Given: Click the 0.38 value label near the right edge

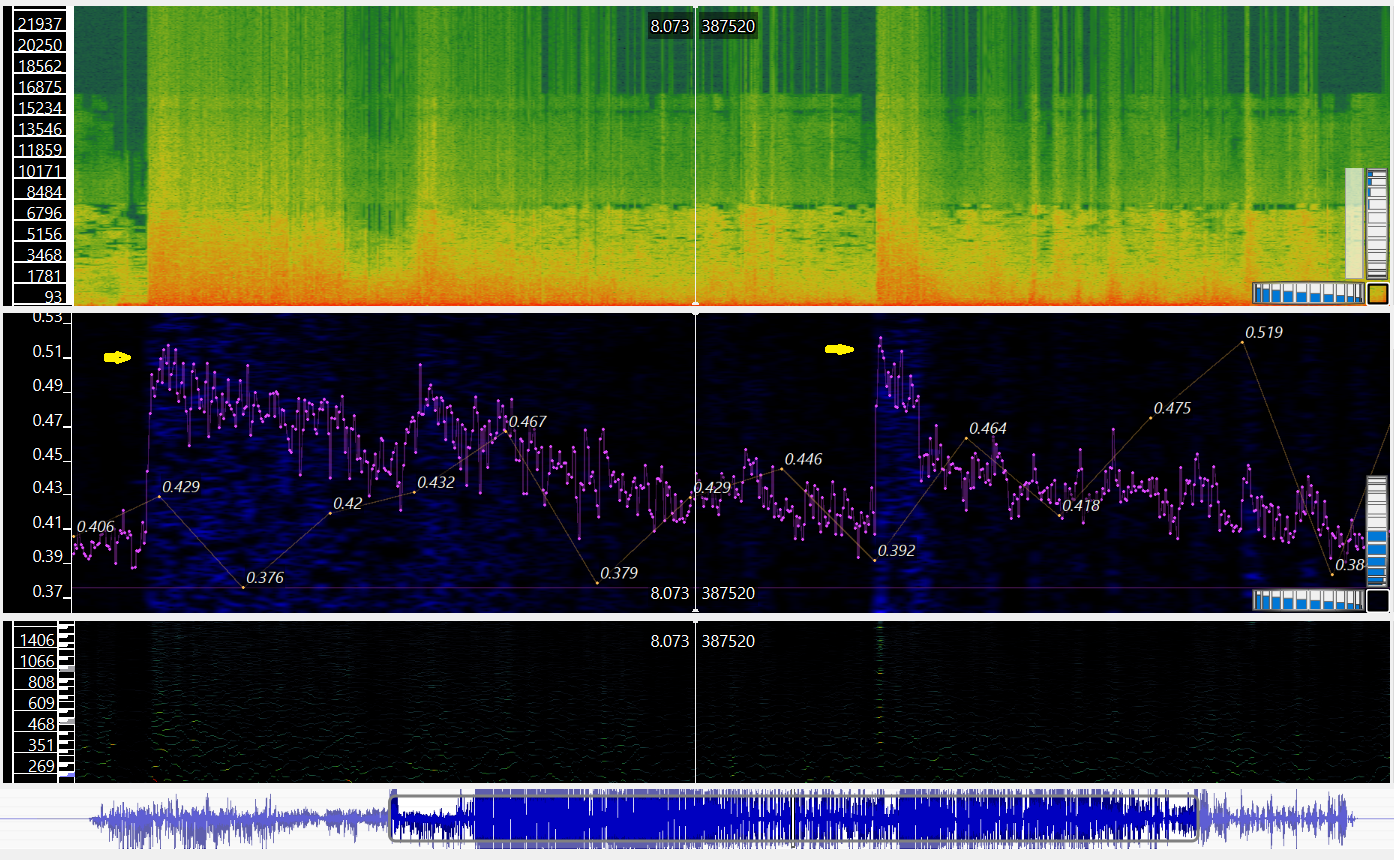Looking at the screenshot, I should (1350, 565).
